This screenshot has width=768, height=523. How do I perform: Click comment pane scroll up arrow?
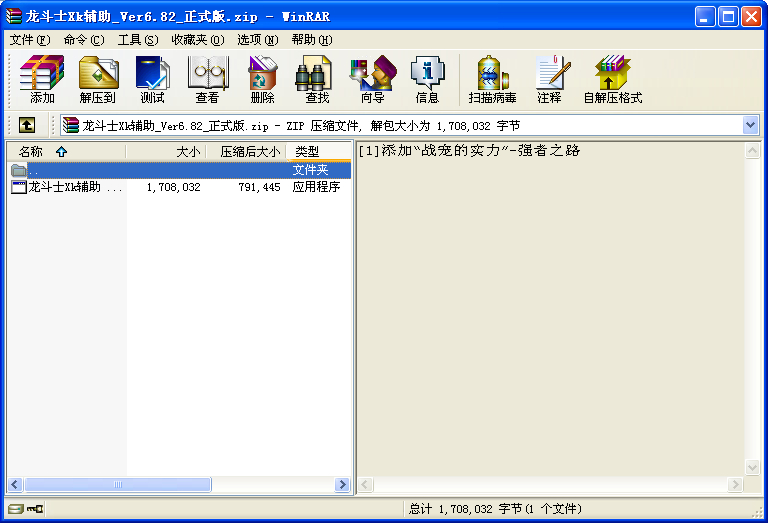752,151
